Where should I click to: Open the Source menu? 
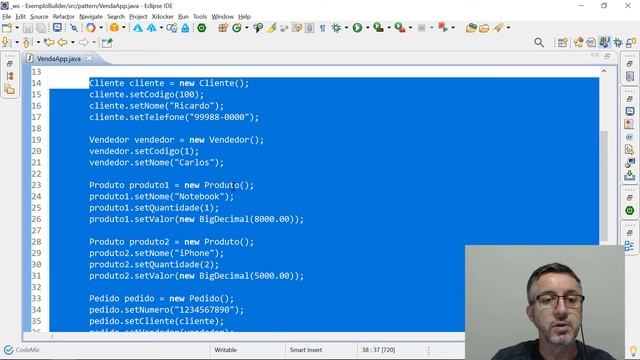(x=39, y=16)
